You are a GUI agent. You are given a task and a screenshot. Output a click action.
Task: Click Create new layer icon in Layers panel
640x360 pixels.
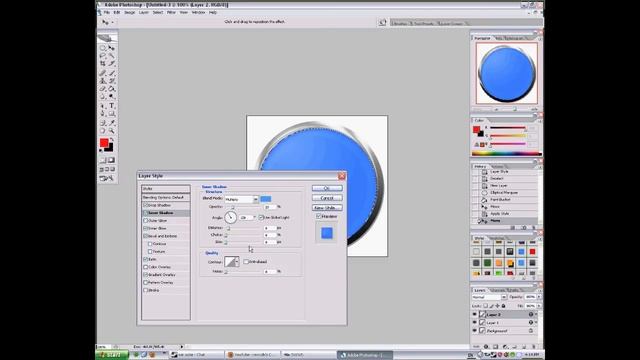(x=524, y=347)
